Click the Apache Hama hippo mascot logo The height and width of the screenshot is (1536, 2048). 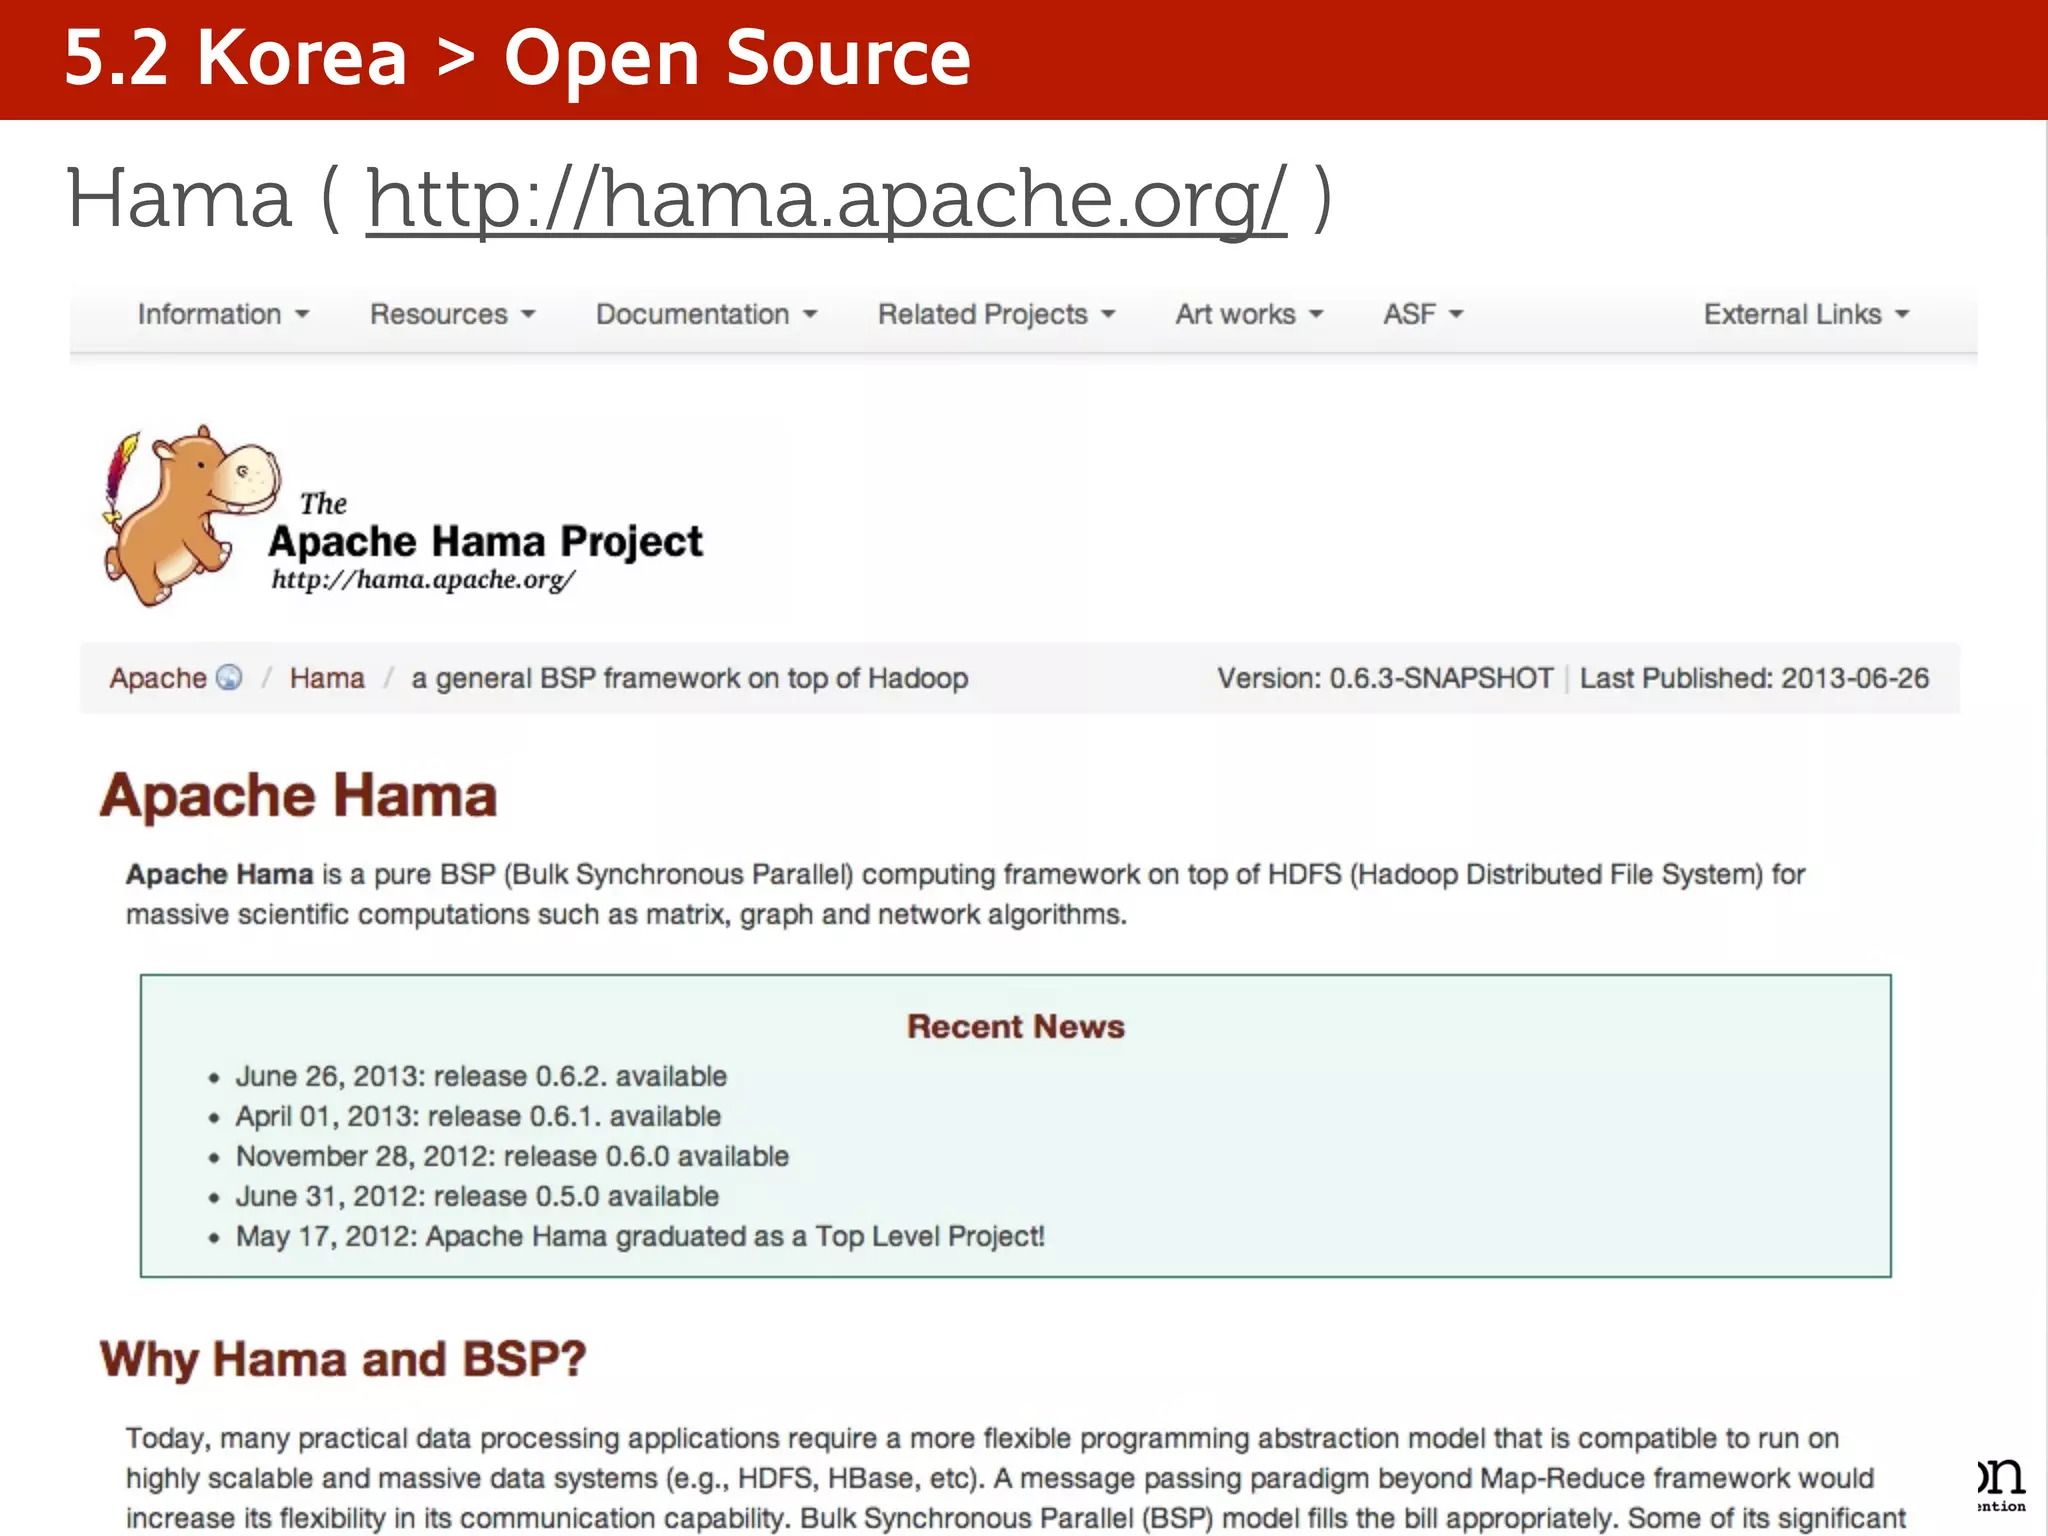(x=190, y=515)
